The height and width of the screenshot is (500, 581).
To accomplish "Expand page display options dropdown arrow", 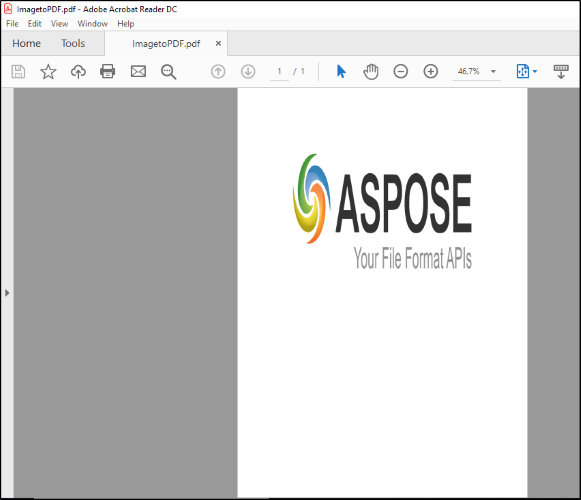I will (535, 71).
